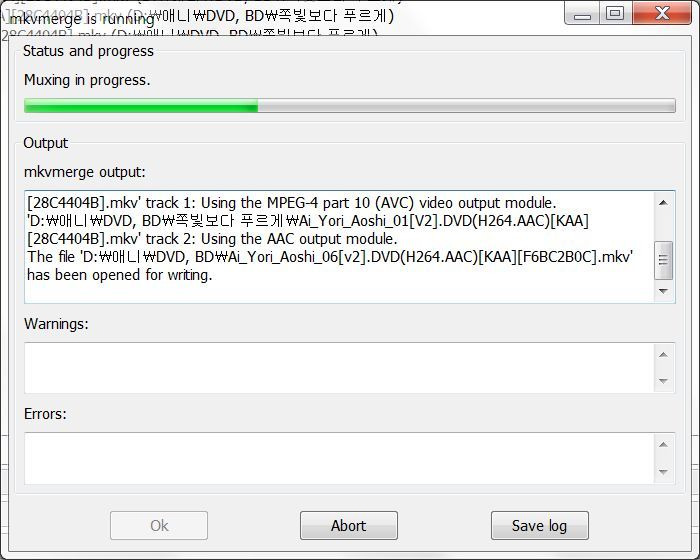
Task: Click the up arrow in the Warnings box
Action: pos(663,355)
